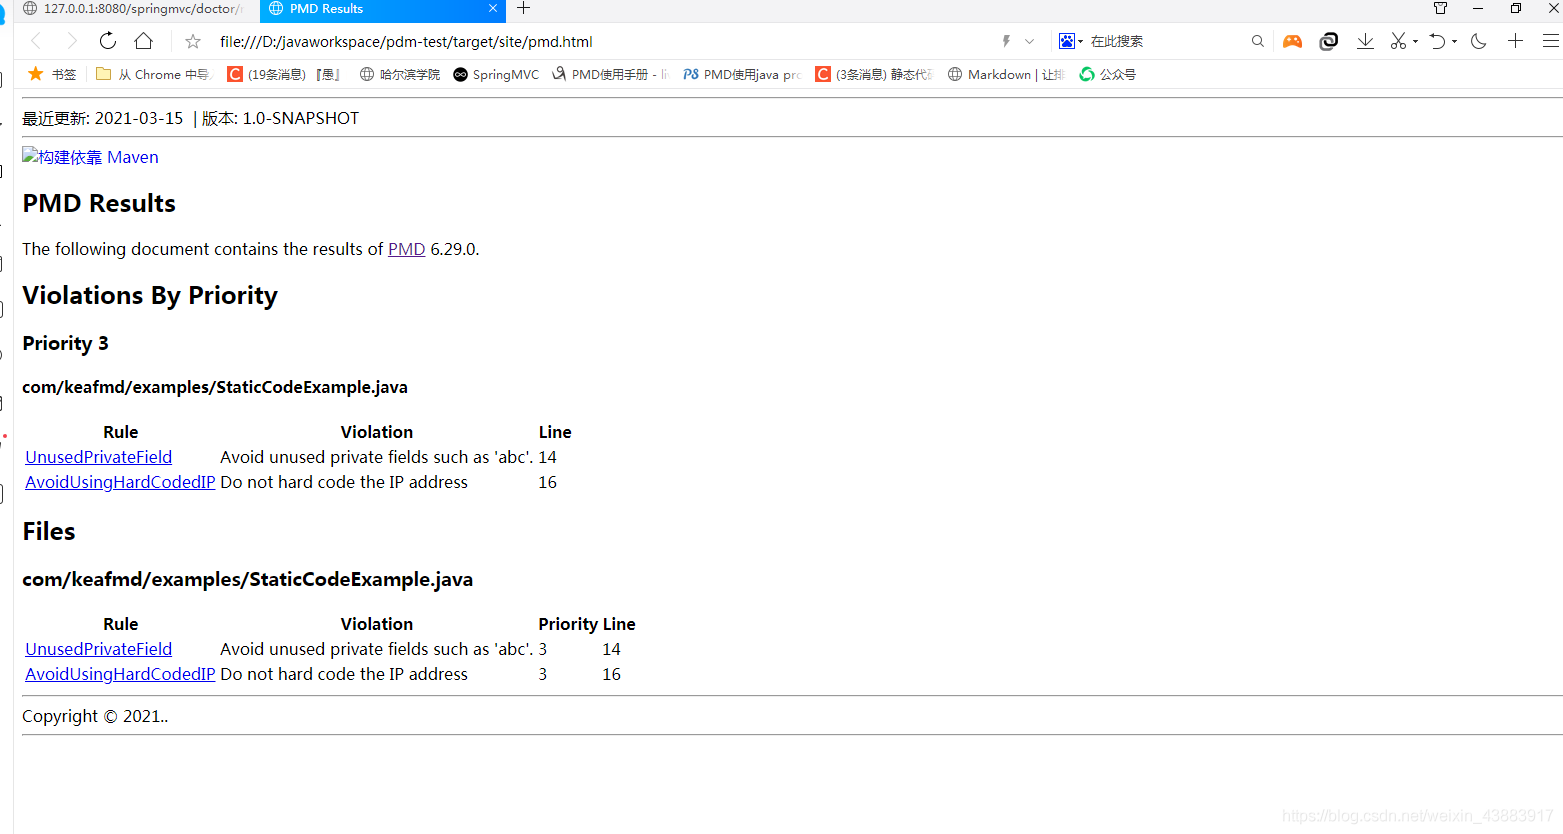Viewport: 1563px width, 834px height.
Task: Click the chain-link extension icon
Action: click(x=1328, y=41)
